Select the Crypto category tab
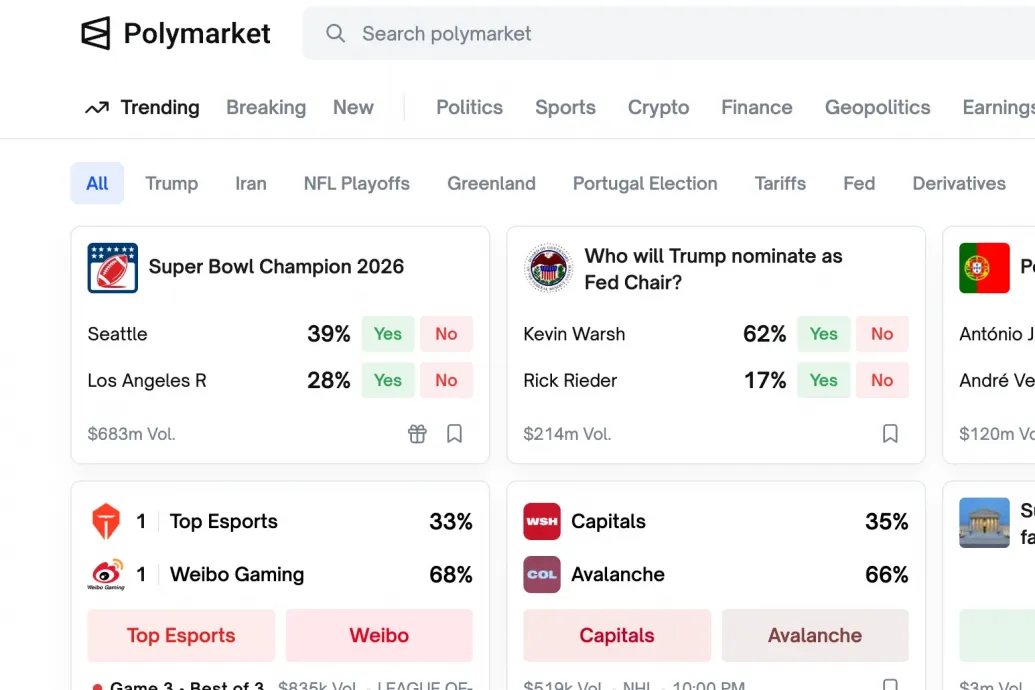This screenshot has width=1035, height=690. [x=658, y=107]
